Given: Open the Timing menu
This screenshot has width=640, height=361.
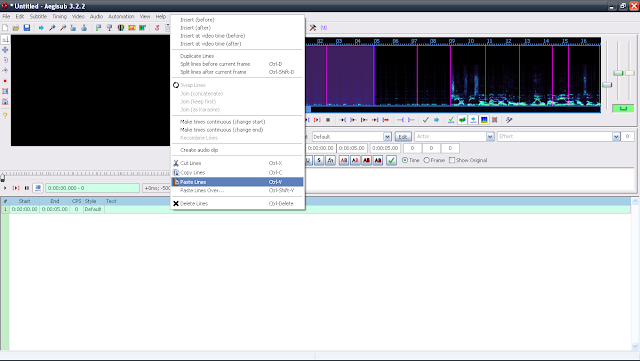Looking at the screenshot, I should [59, 17].
